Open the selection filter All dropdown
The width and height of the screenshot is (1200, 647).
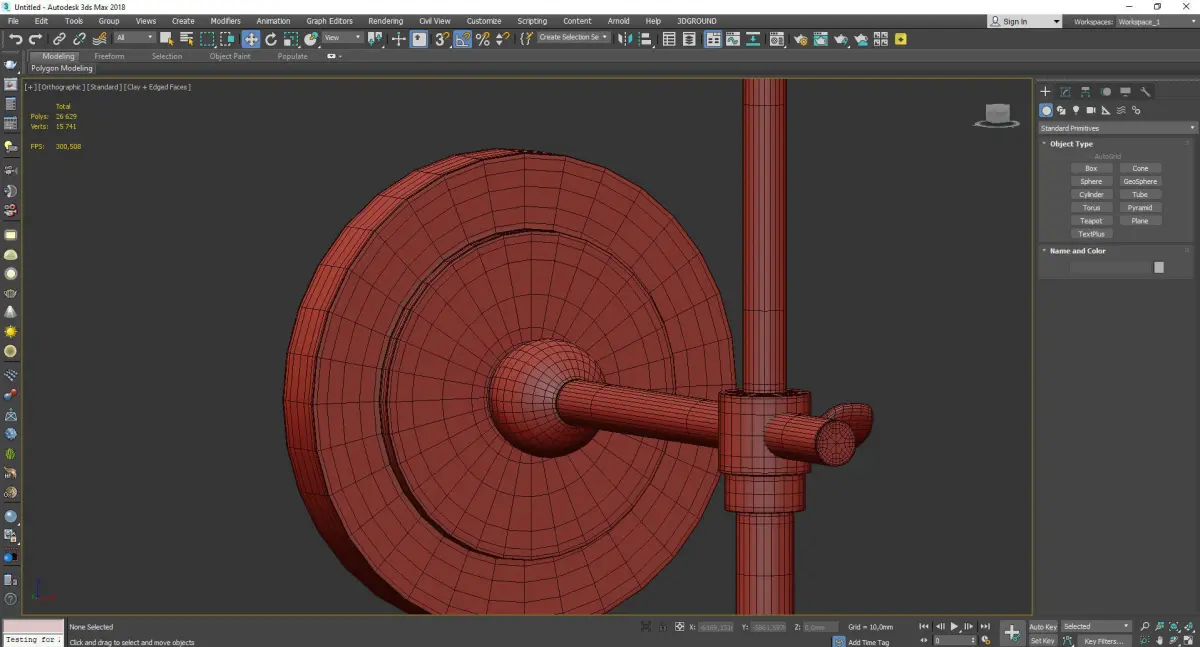pyautogui.click(x=134, y=38)
